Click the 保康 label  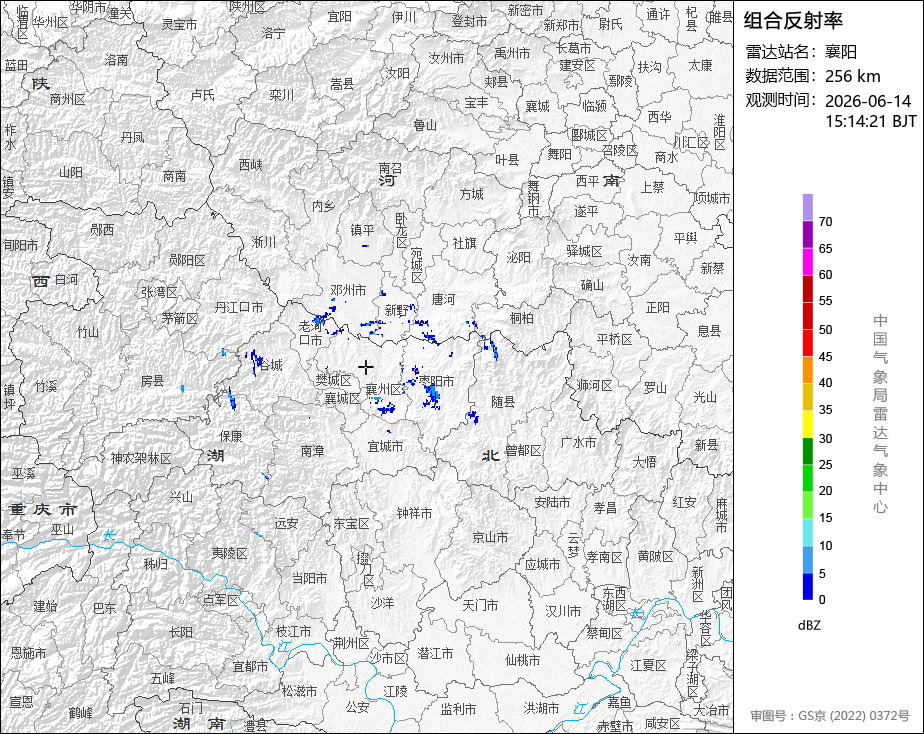231,436
